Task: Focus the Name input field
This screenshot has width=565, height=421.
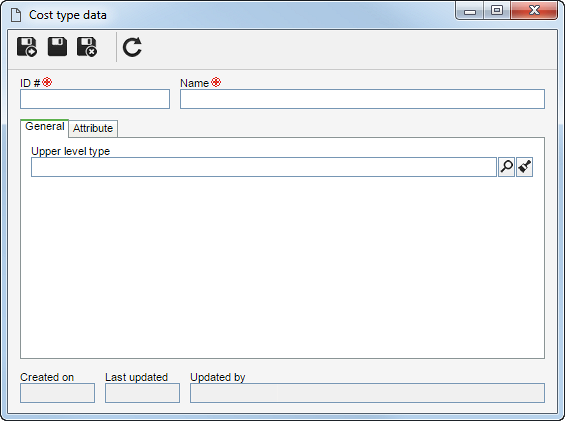Action: (362, 99)
